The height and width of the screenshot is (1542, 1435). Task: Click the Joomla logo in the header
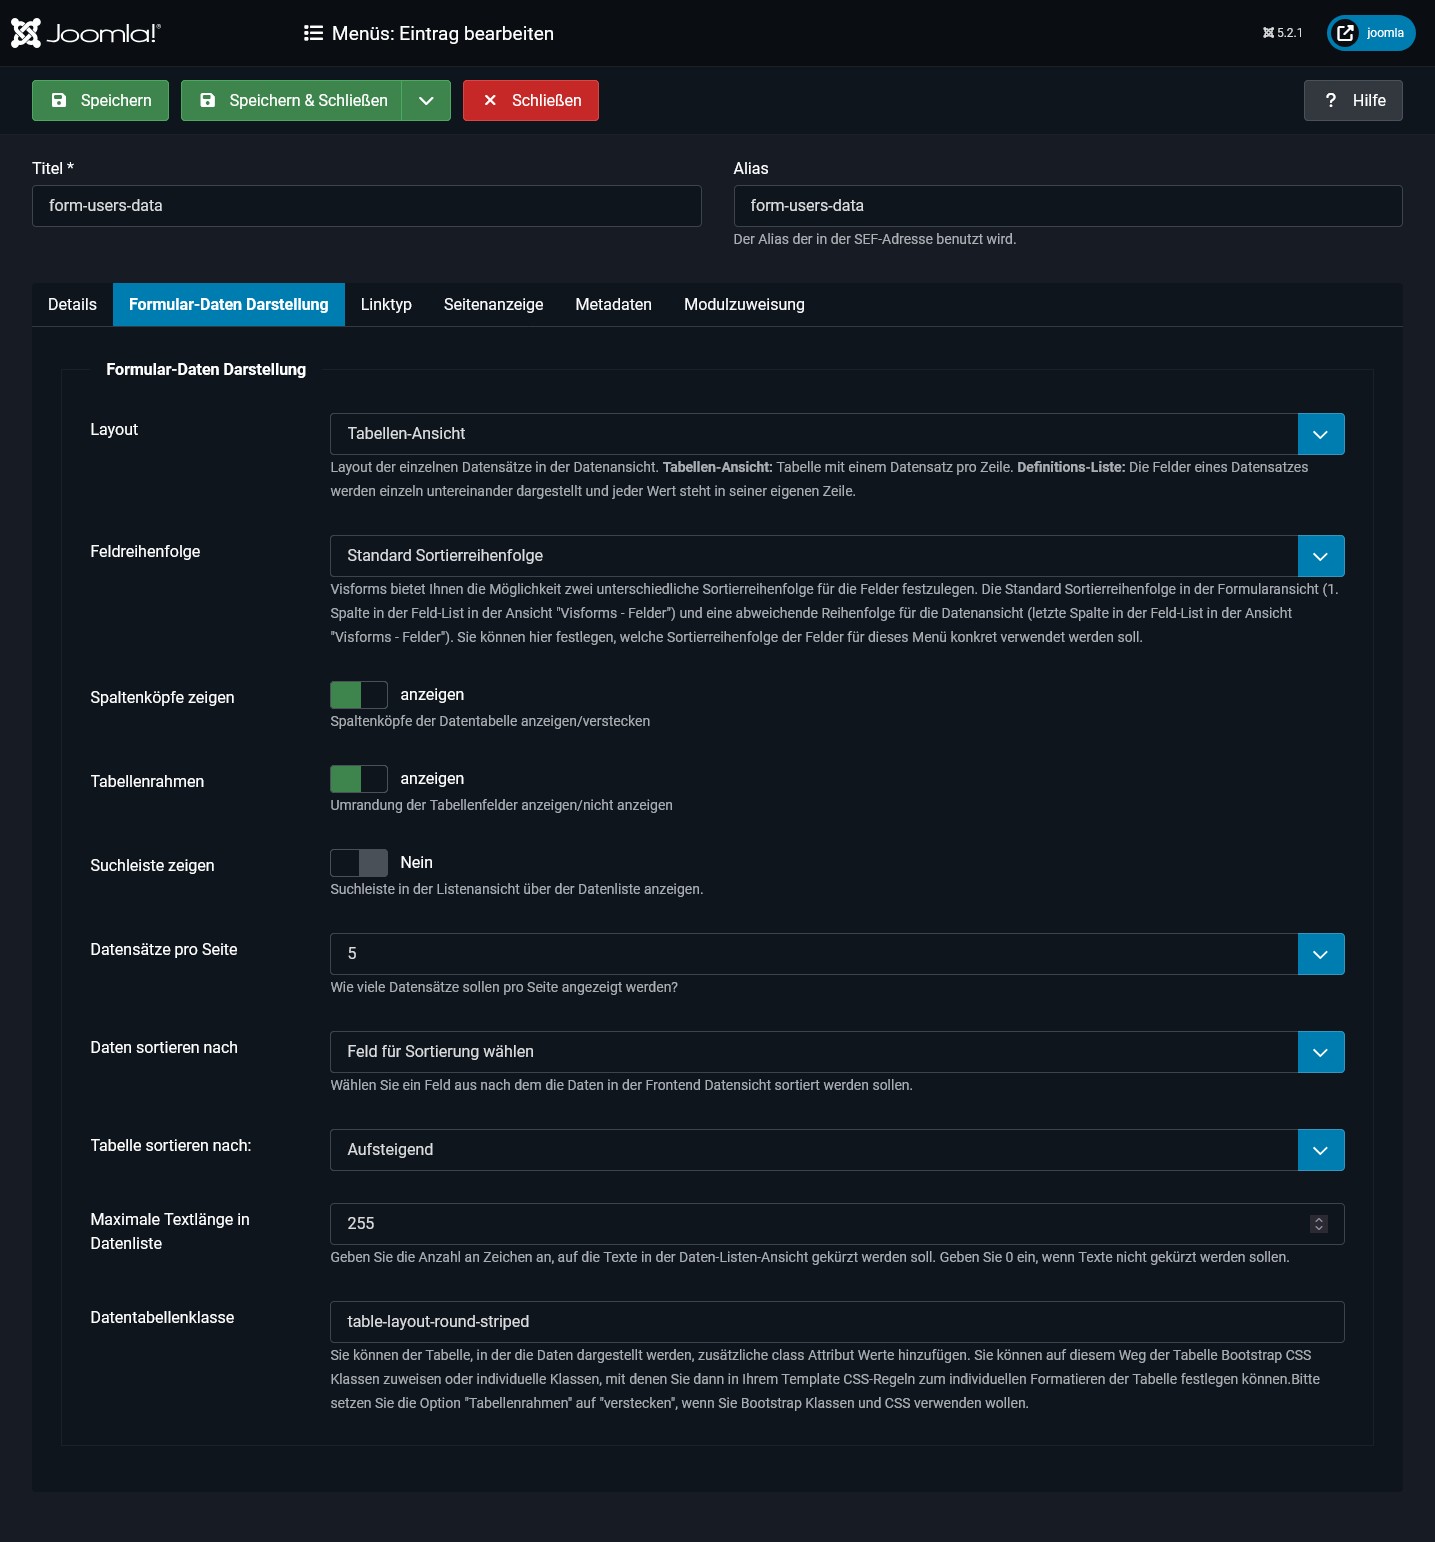coord(85,32)
